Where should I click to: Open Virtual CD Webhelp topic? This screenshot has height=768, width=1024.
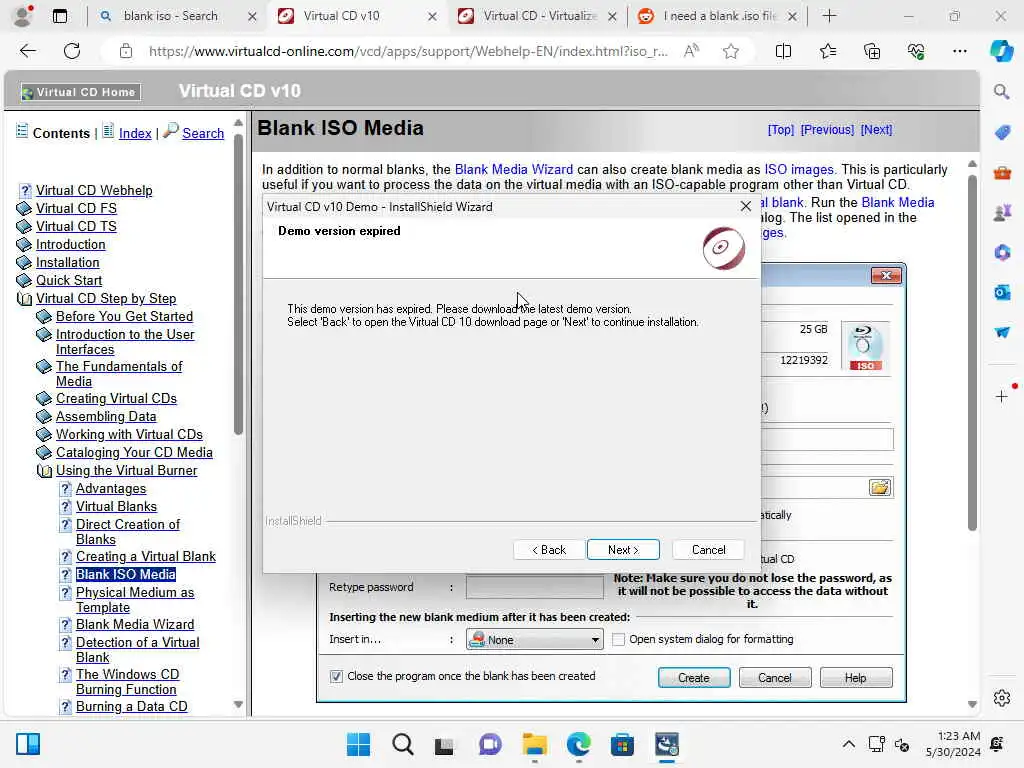94,190
